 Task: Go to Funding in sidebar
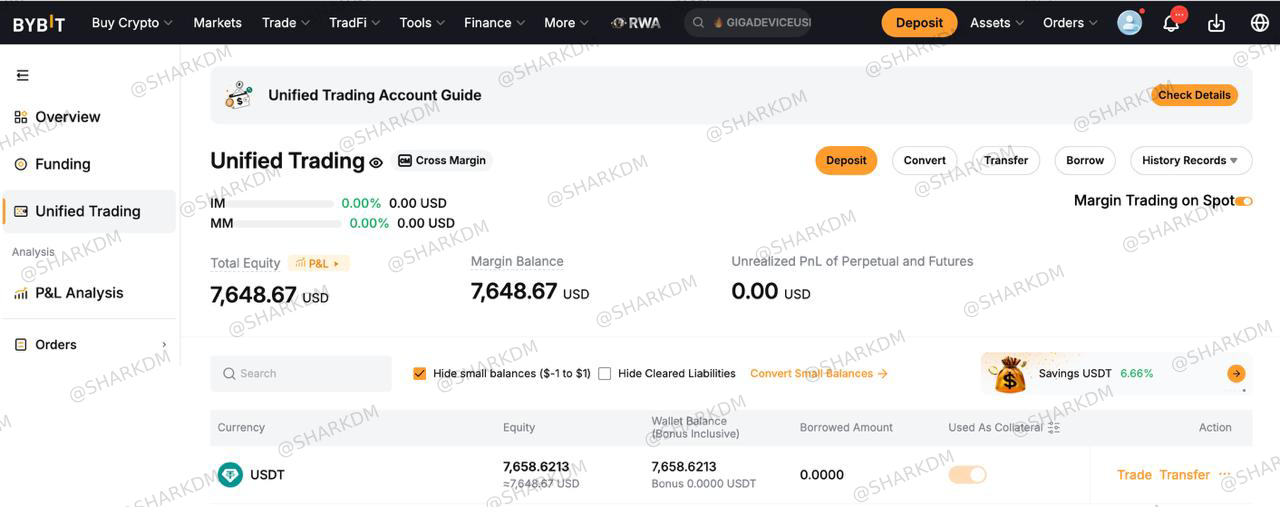(x=89, y=164)
